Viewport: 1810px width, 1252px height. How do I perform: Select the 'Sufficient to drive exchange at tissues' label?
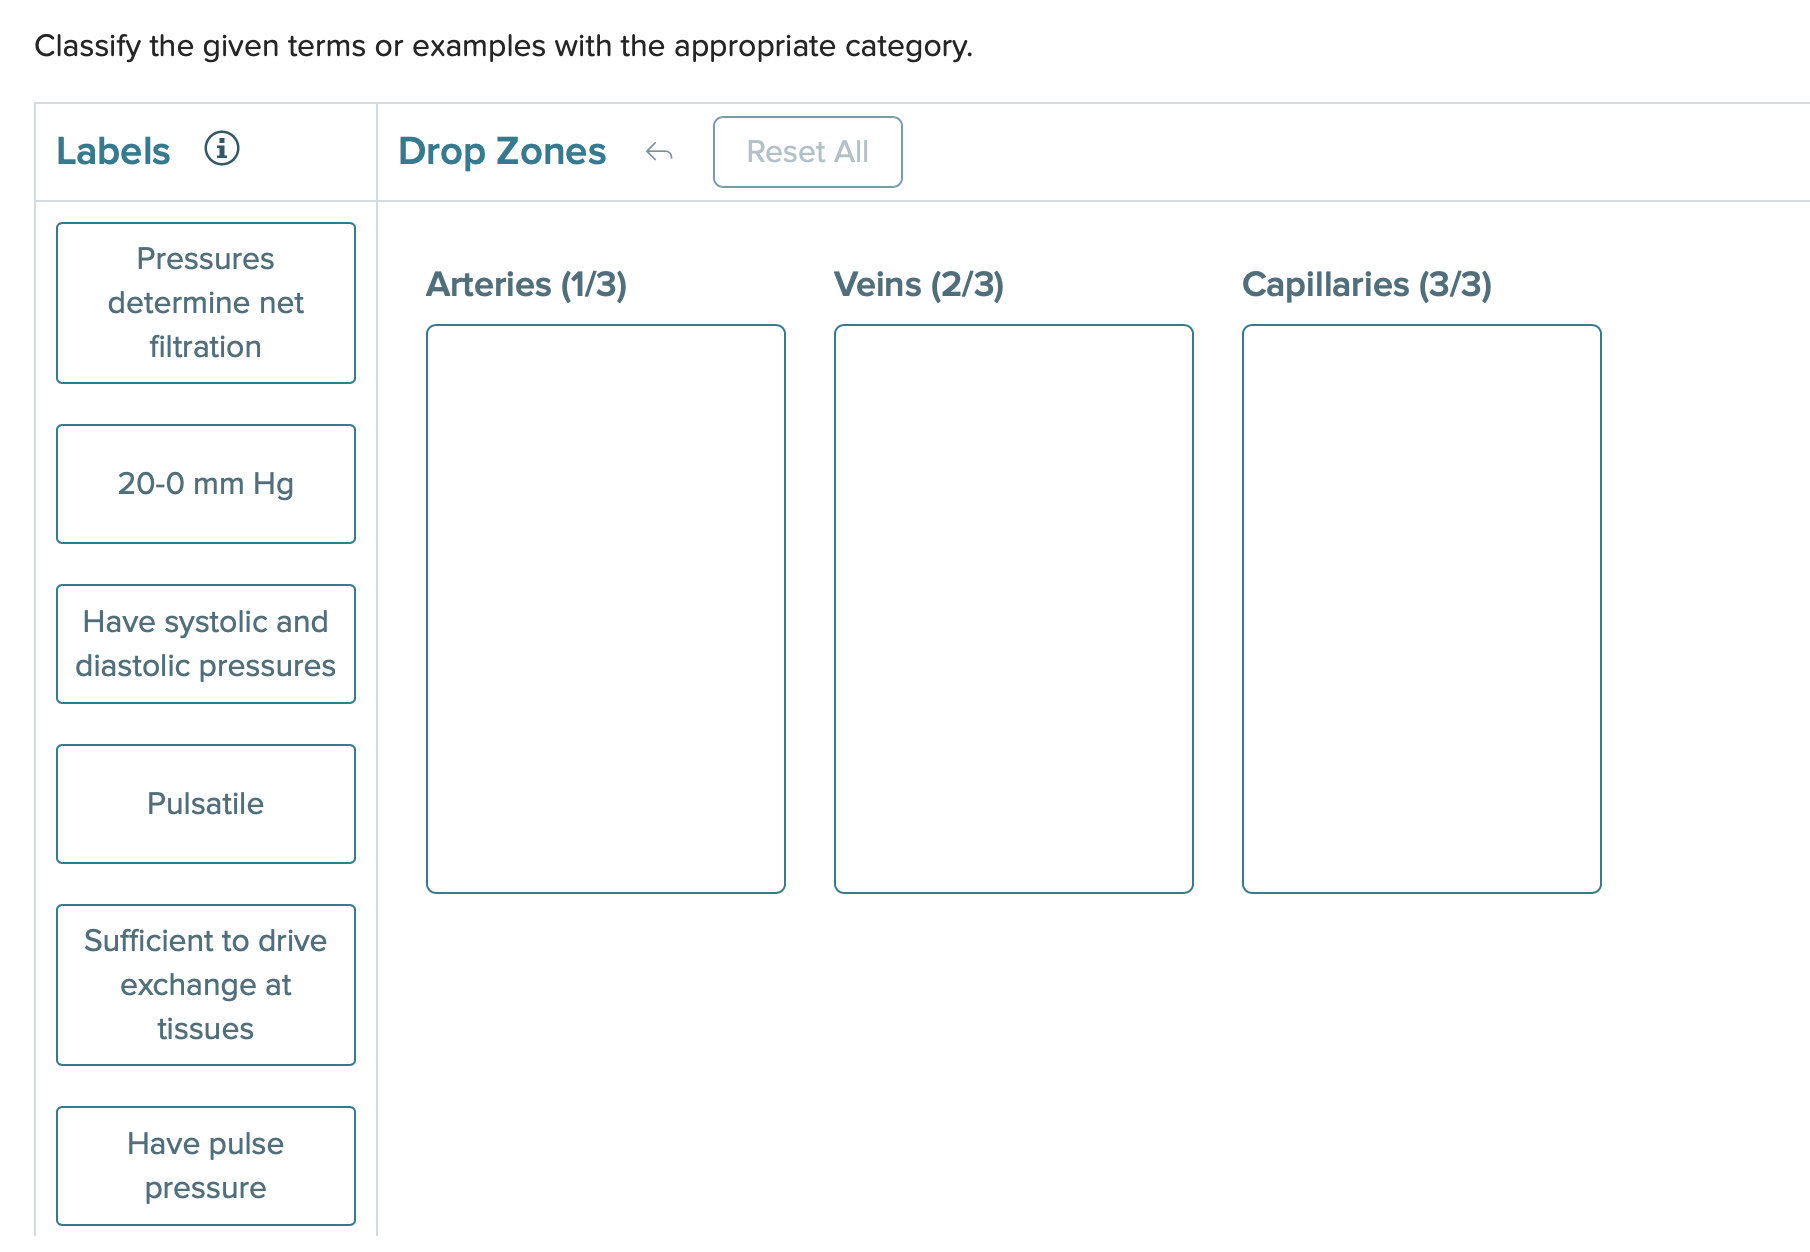coord(206,984)
